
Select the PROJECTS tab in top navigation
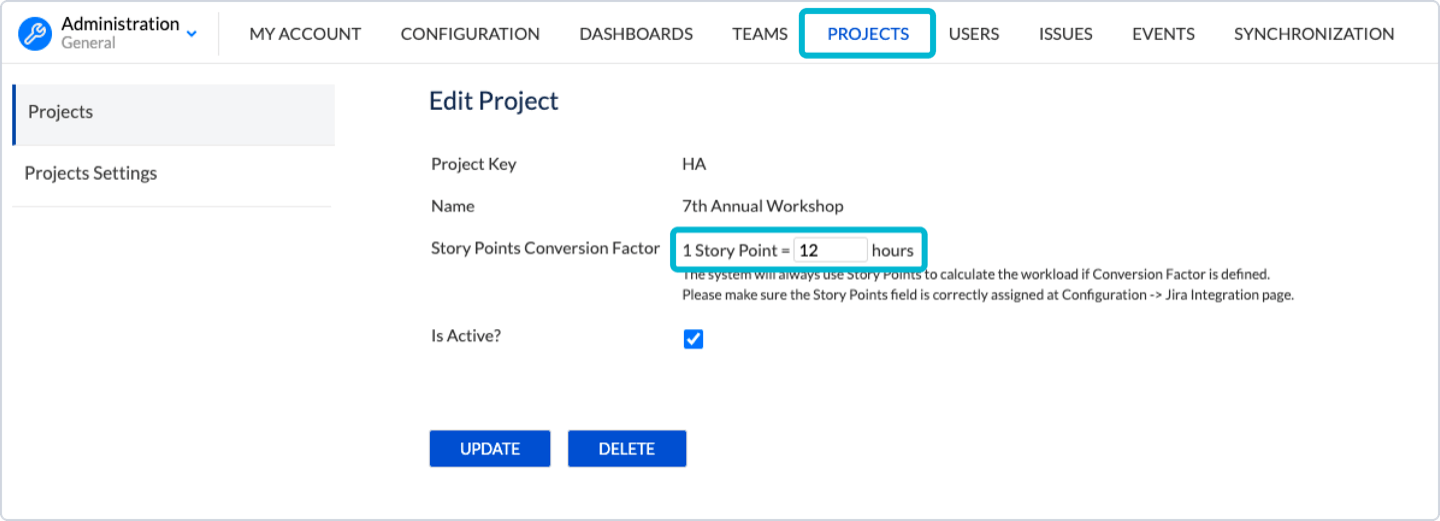(868, 34)
